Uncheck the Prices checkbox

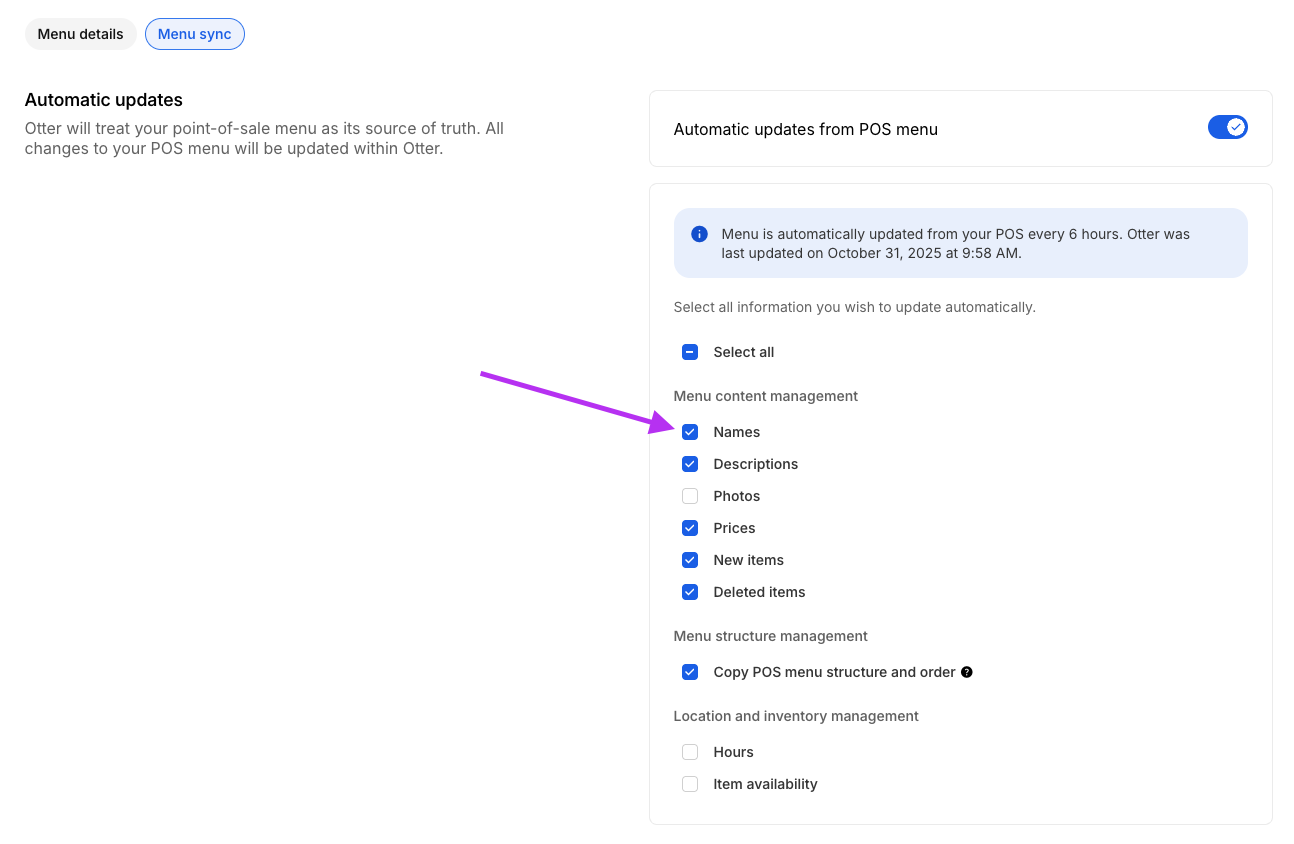(x=690, y=528)
